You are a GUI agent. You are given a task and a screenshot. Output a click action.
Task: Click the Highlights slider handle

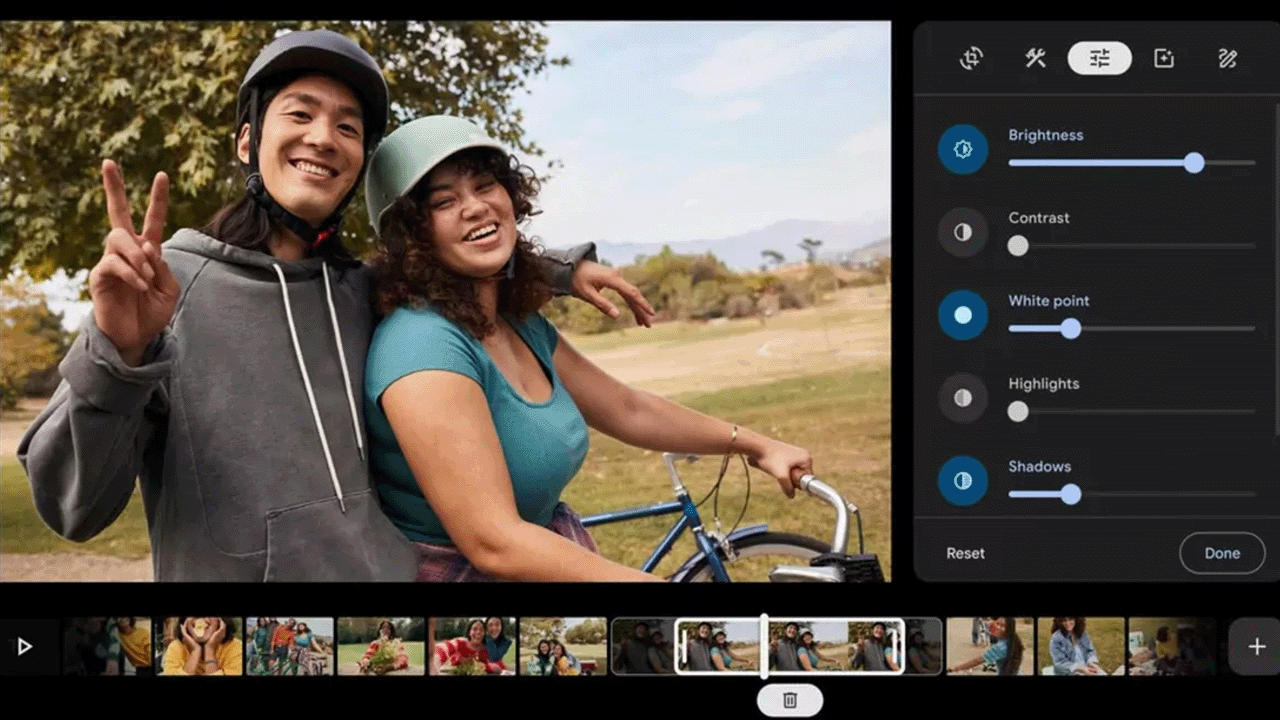1018,412
